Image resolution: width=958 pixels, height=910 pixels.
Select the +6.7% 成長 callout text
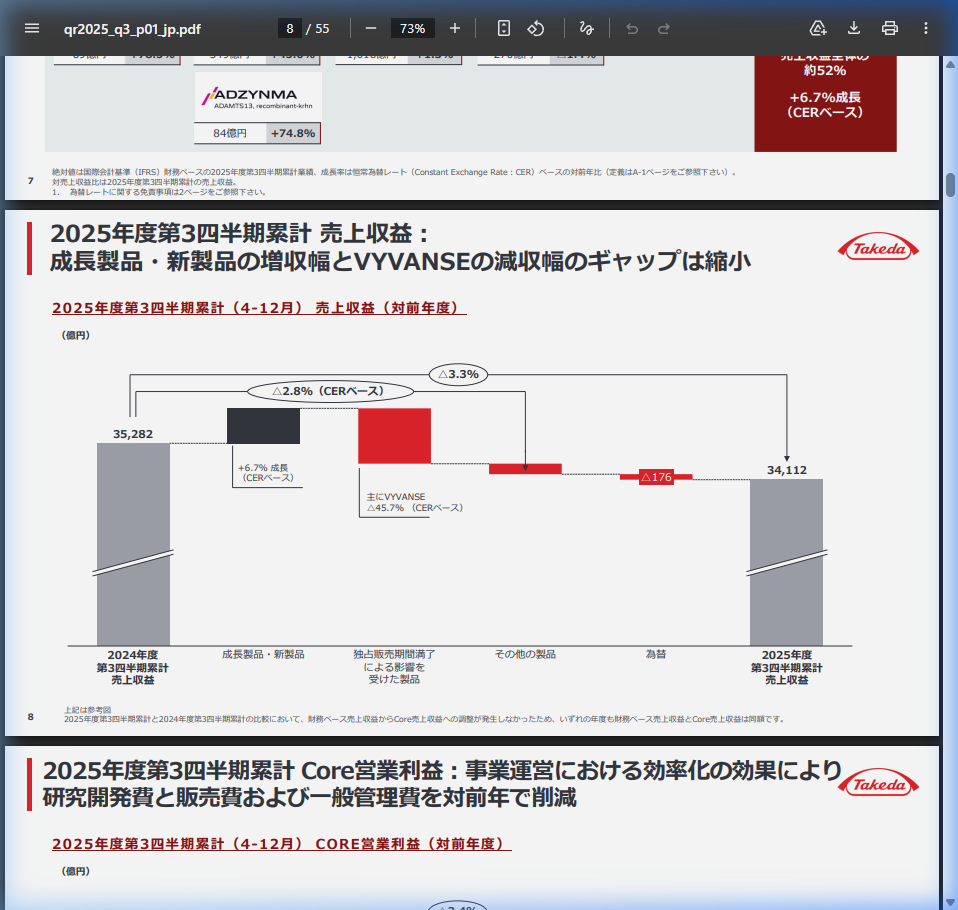coord(265,472)
